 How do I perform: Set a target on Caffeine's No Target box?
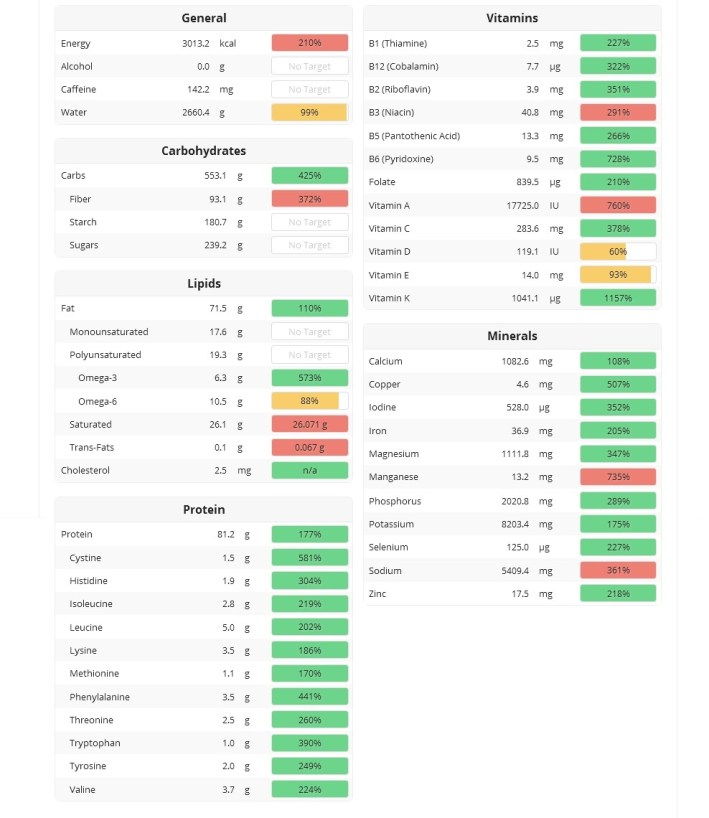tap(309, 89)
